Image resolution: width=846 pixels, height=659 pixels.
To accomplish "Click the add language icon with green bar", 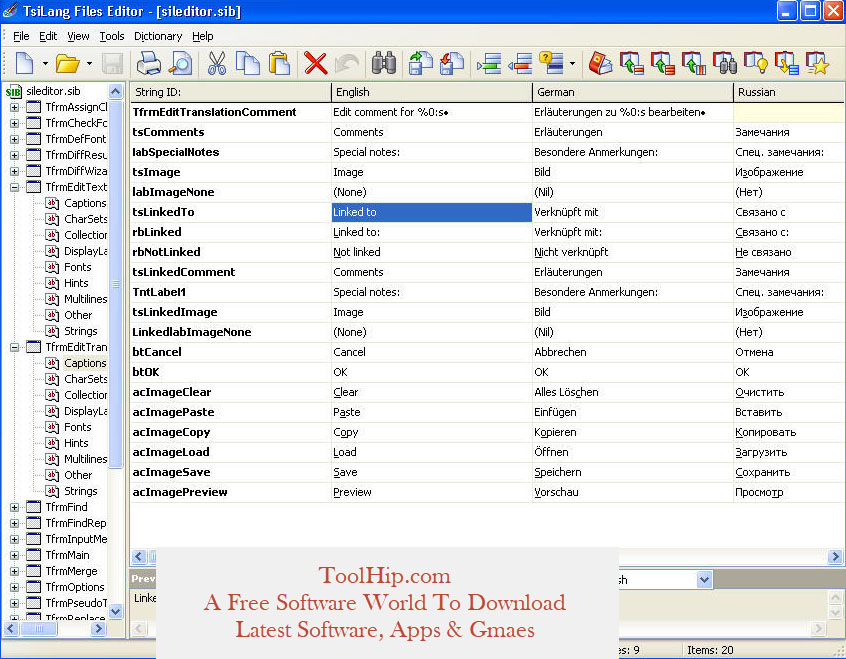I will (x=489, y=64).
